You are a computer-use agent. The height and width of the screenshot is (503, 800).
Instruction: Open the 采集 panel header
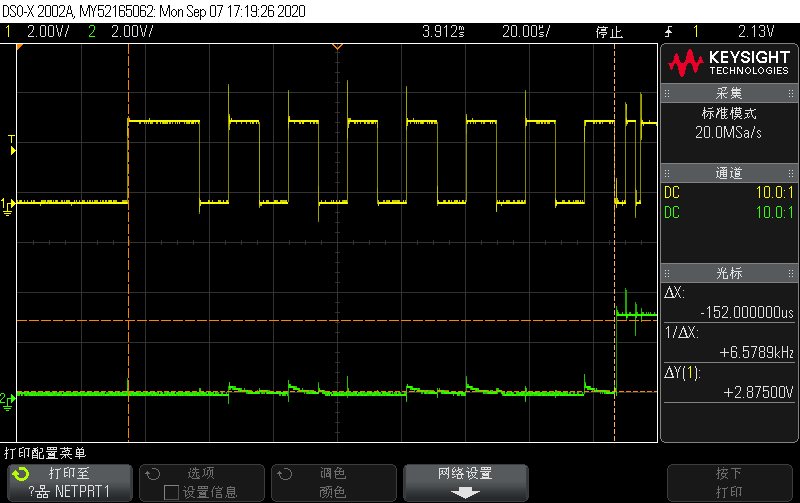coord(729,93)
